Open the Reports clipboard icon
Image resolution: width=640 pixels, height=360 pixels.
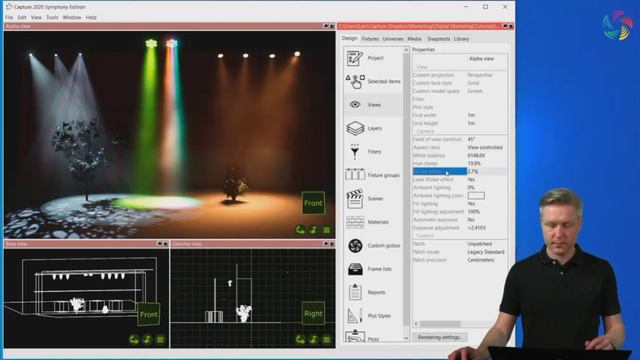coord(355,292)
